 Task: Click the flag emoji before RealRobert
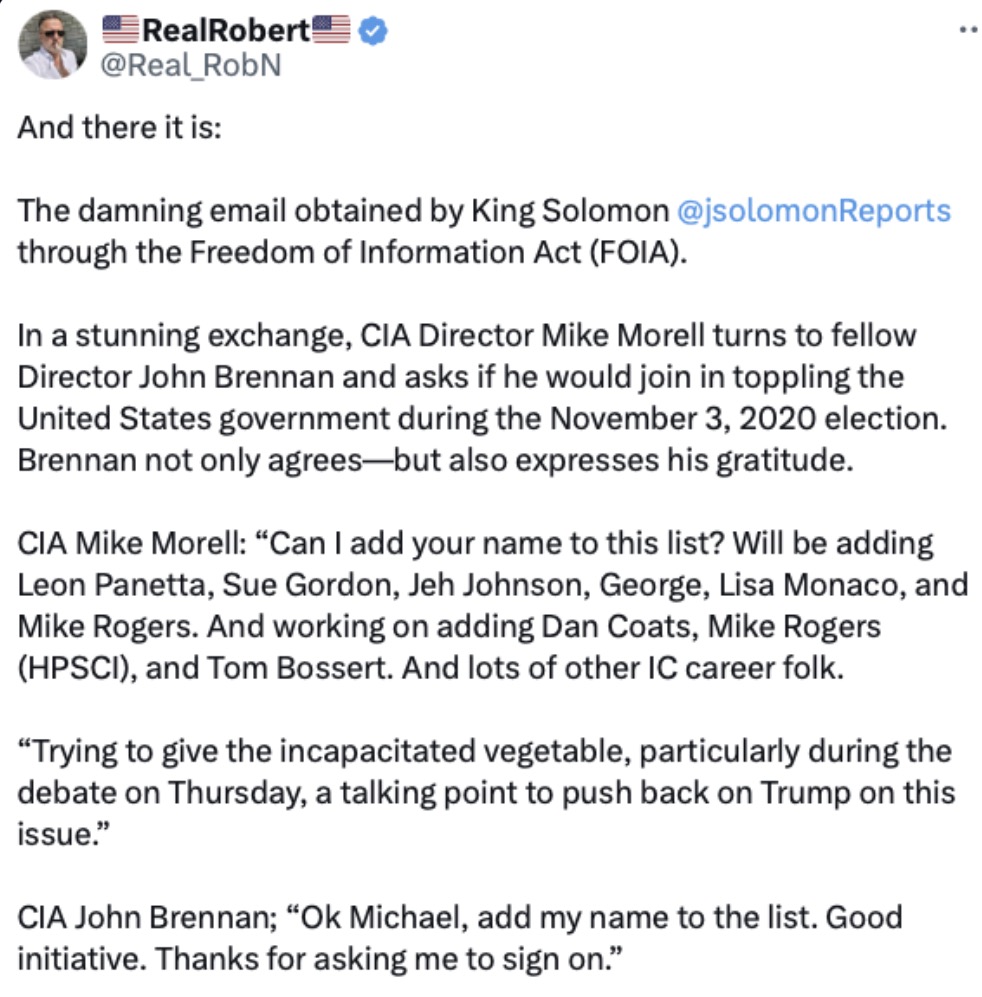tap(122, 30)
